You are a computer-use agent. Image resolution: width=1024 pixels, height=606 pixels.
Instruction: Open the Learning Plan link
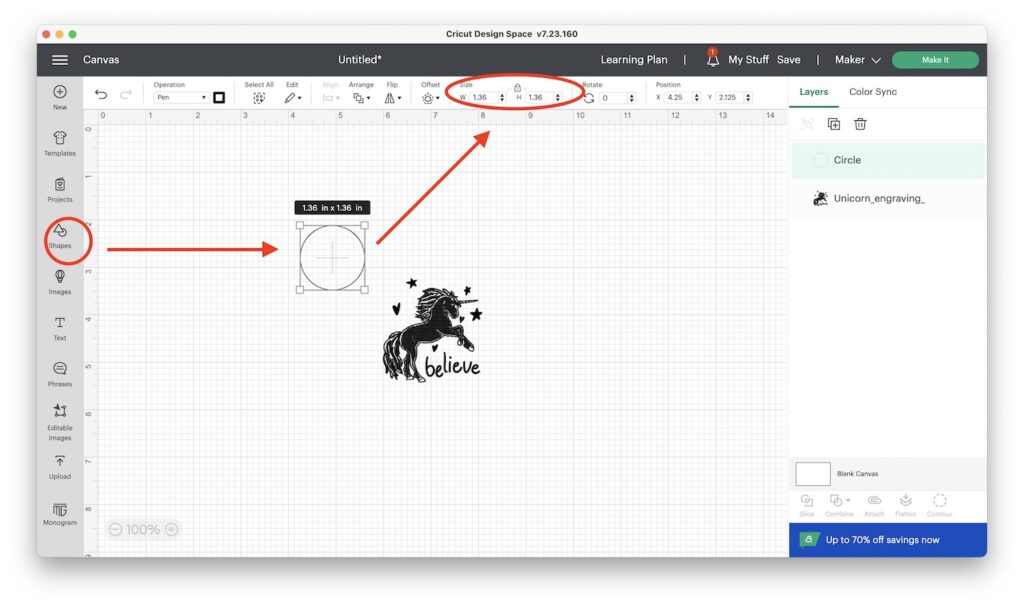point(633,60)
